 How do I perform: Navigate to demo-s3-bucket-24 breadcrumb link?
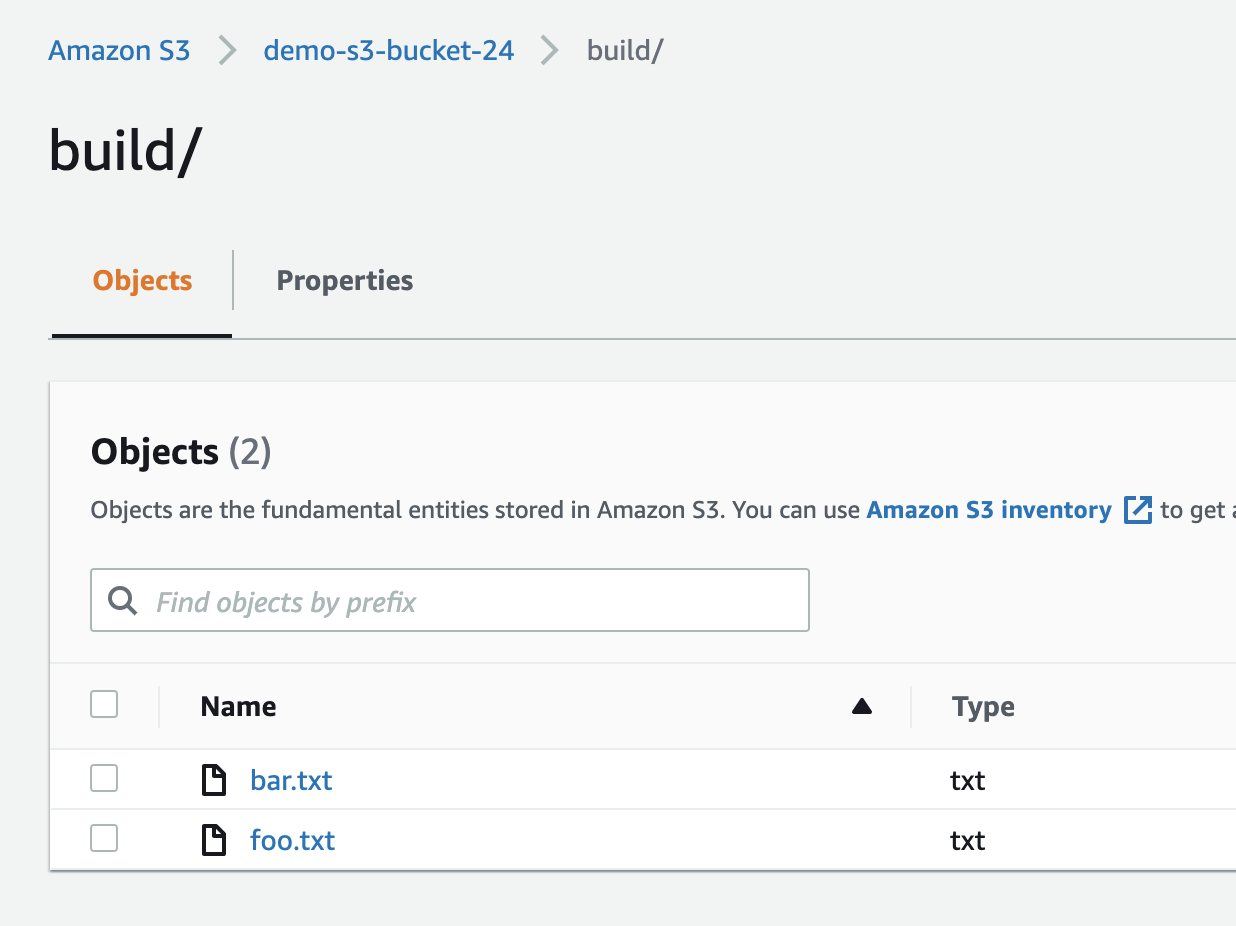[x=388, y=50]
